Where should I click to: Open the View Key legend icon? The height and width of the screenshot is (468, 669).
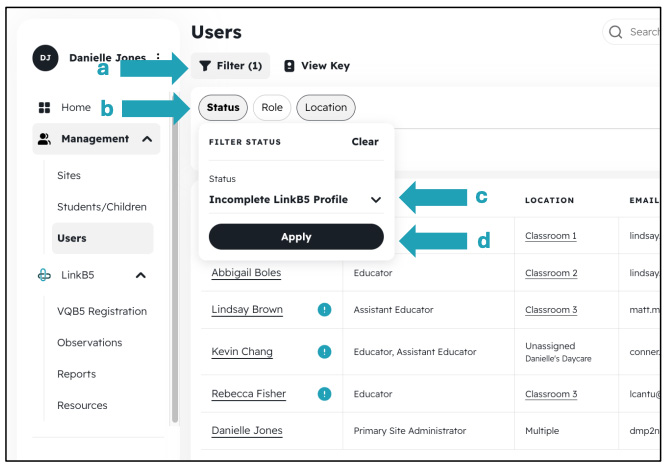coord(289,66)
